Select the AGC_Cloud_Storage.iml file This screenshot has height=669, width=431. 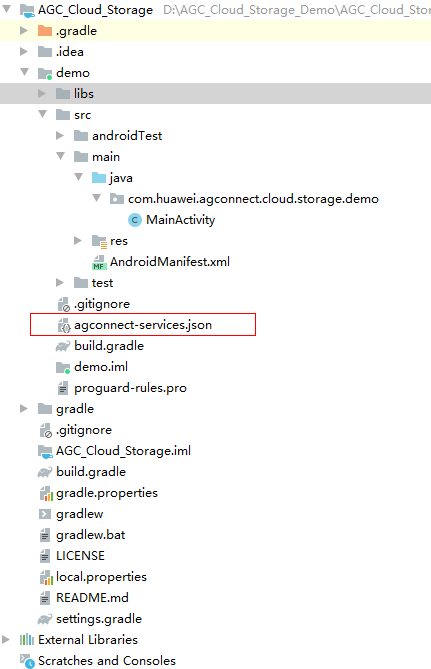tap(123, 451)
